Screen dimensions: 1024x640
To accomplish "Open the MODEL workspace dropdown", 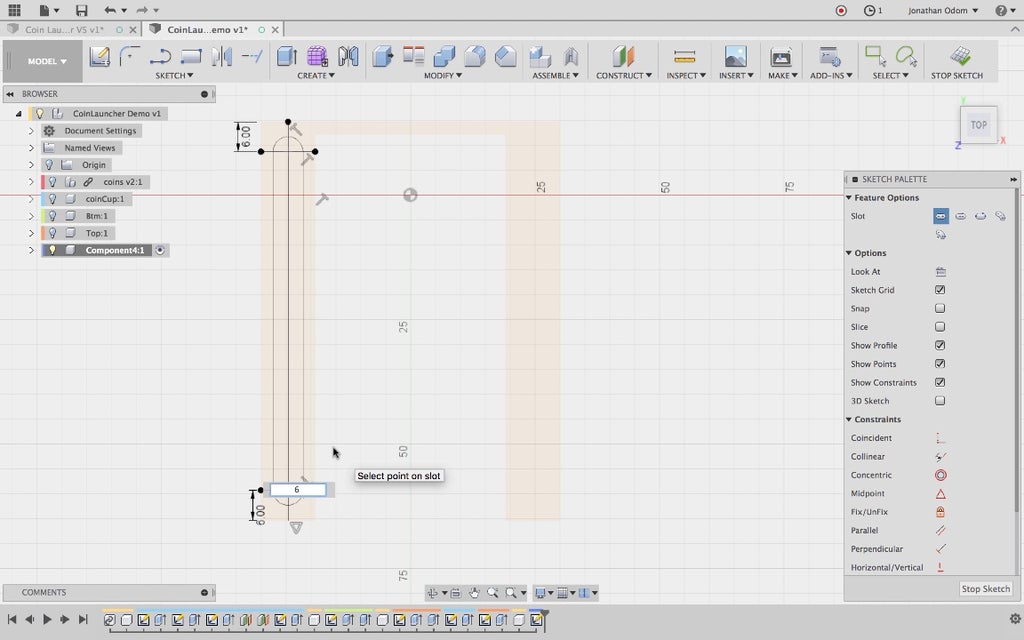I will tap(47, 61).
